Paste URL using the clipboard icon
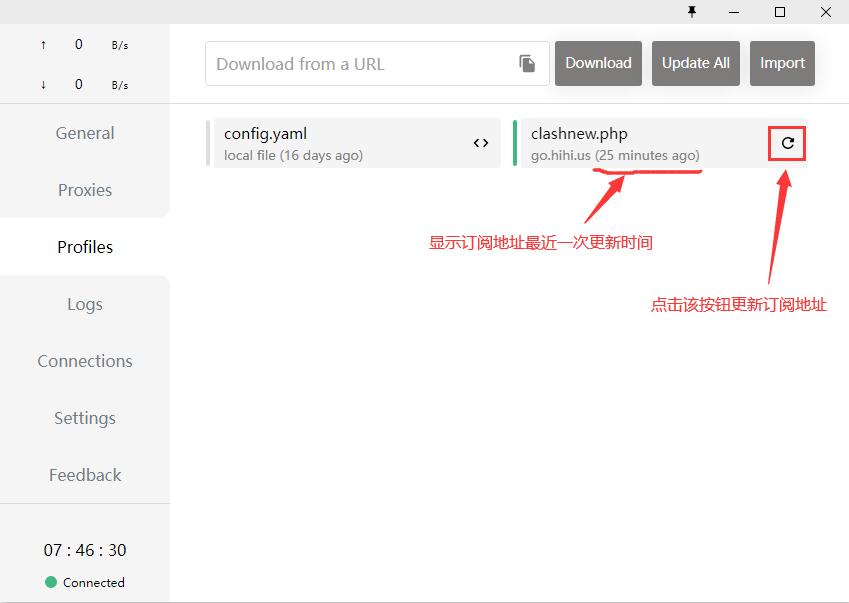This screenshot has height=603, width=849. pos(527,63)
